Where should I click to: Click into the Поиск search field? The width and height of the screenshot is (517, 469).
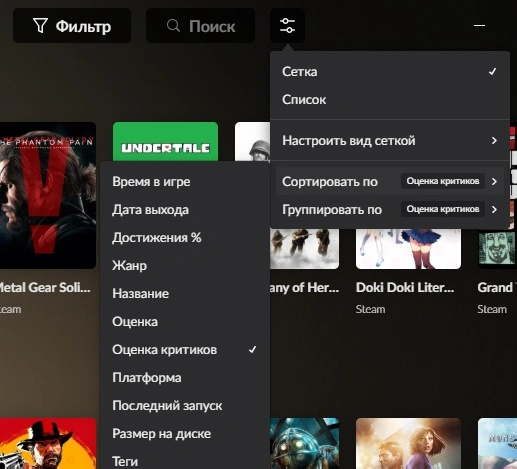[200, 26]
